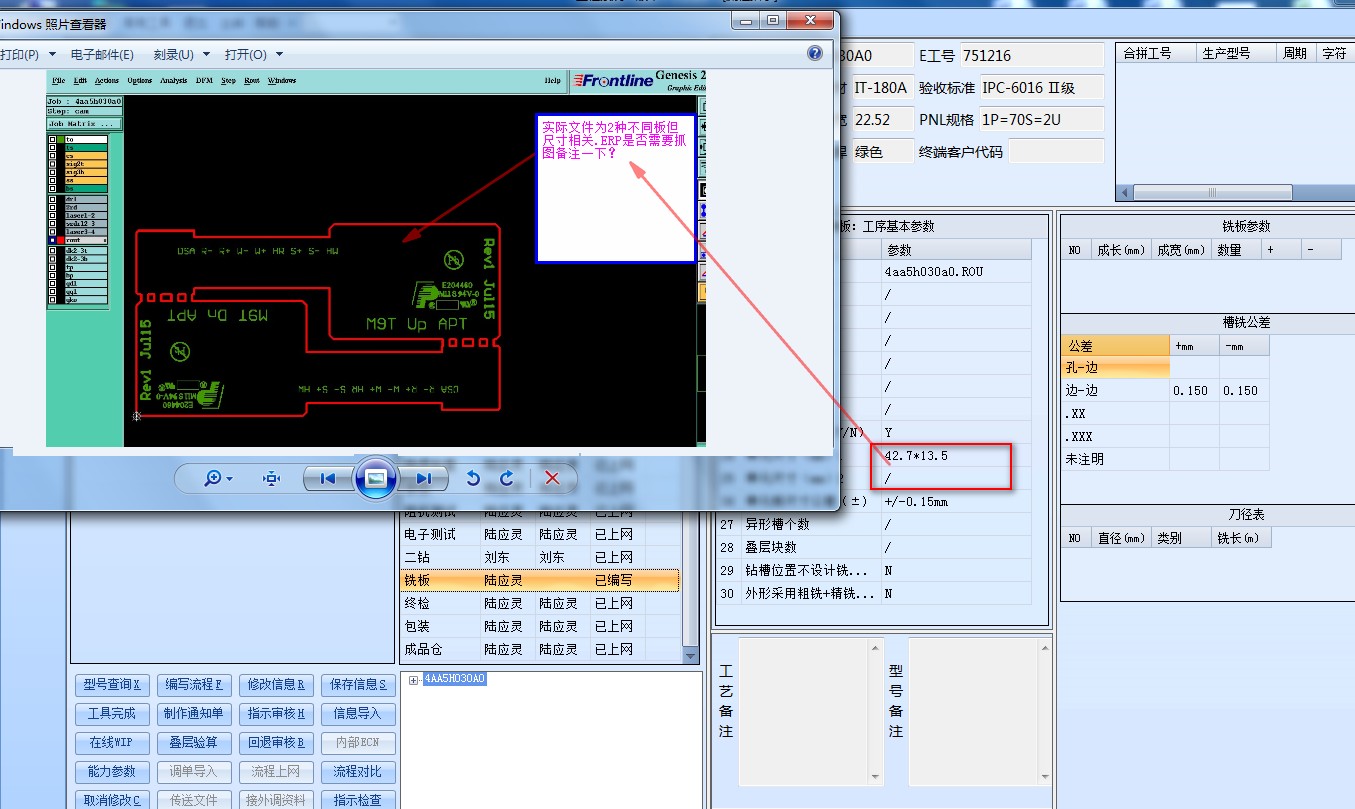This screenshot has width=1355, height=809.
Task: Click the 4aa5h030a0.ROU parameter cell
Action: pos(955,272)
